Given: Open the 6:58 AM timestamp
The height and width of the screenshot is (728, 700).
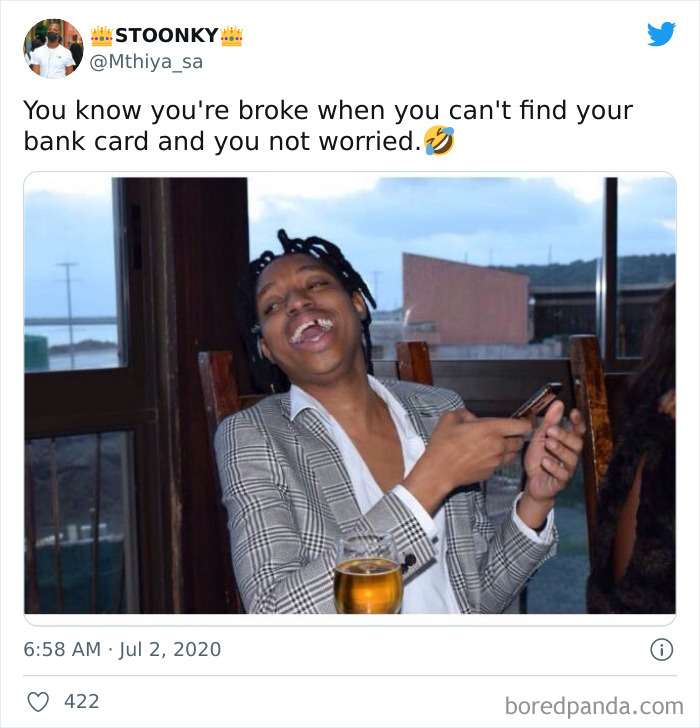Looking at the screenshot, I should pyautogui.click(x=62, y=649).
